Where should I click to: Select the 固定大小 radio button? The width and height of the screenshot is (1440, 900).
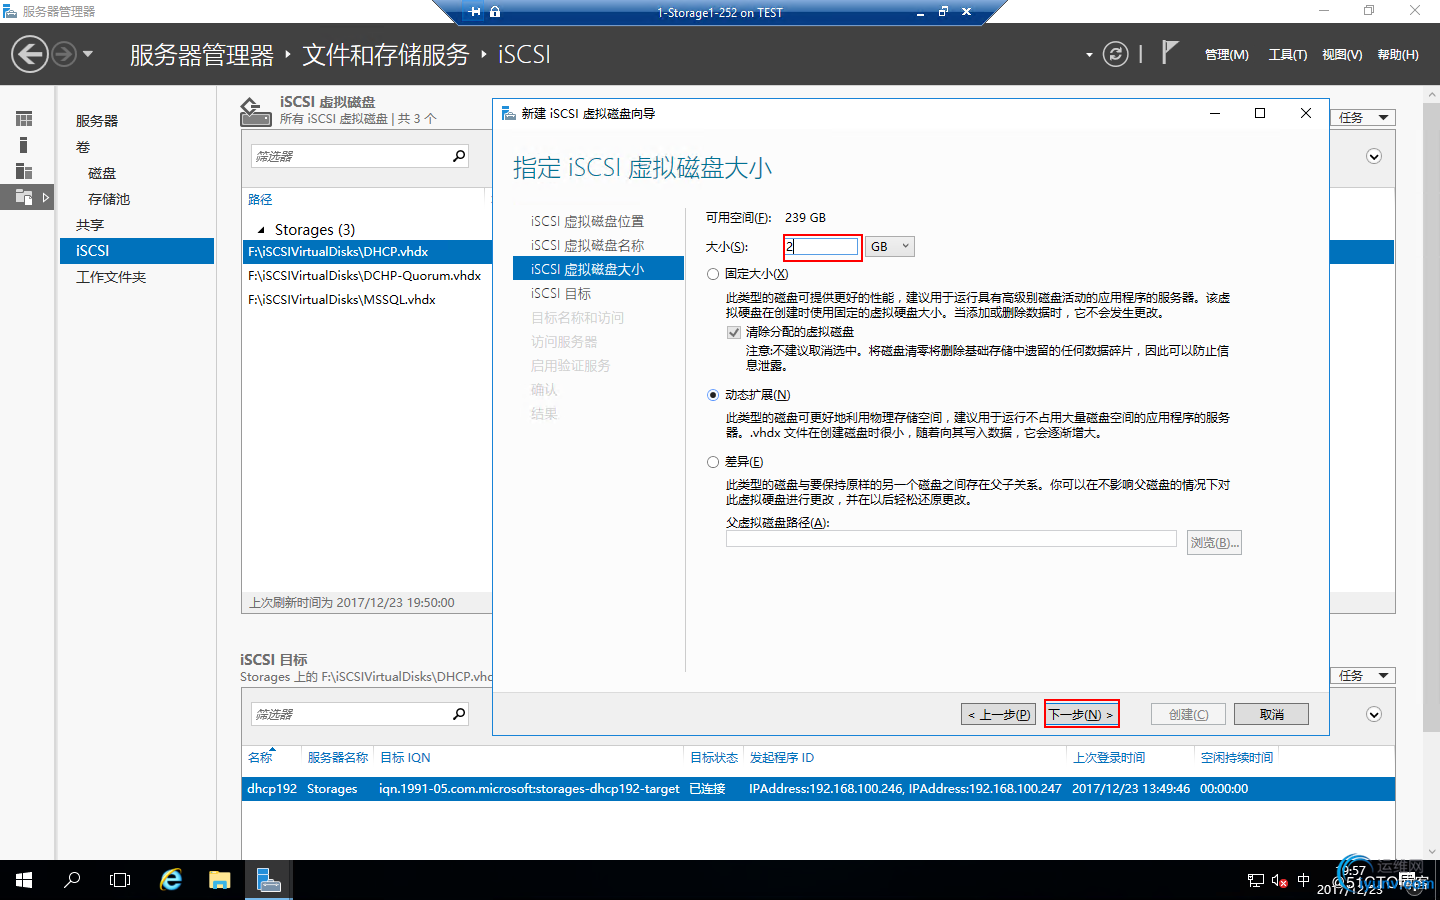tap(713, 274)
